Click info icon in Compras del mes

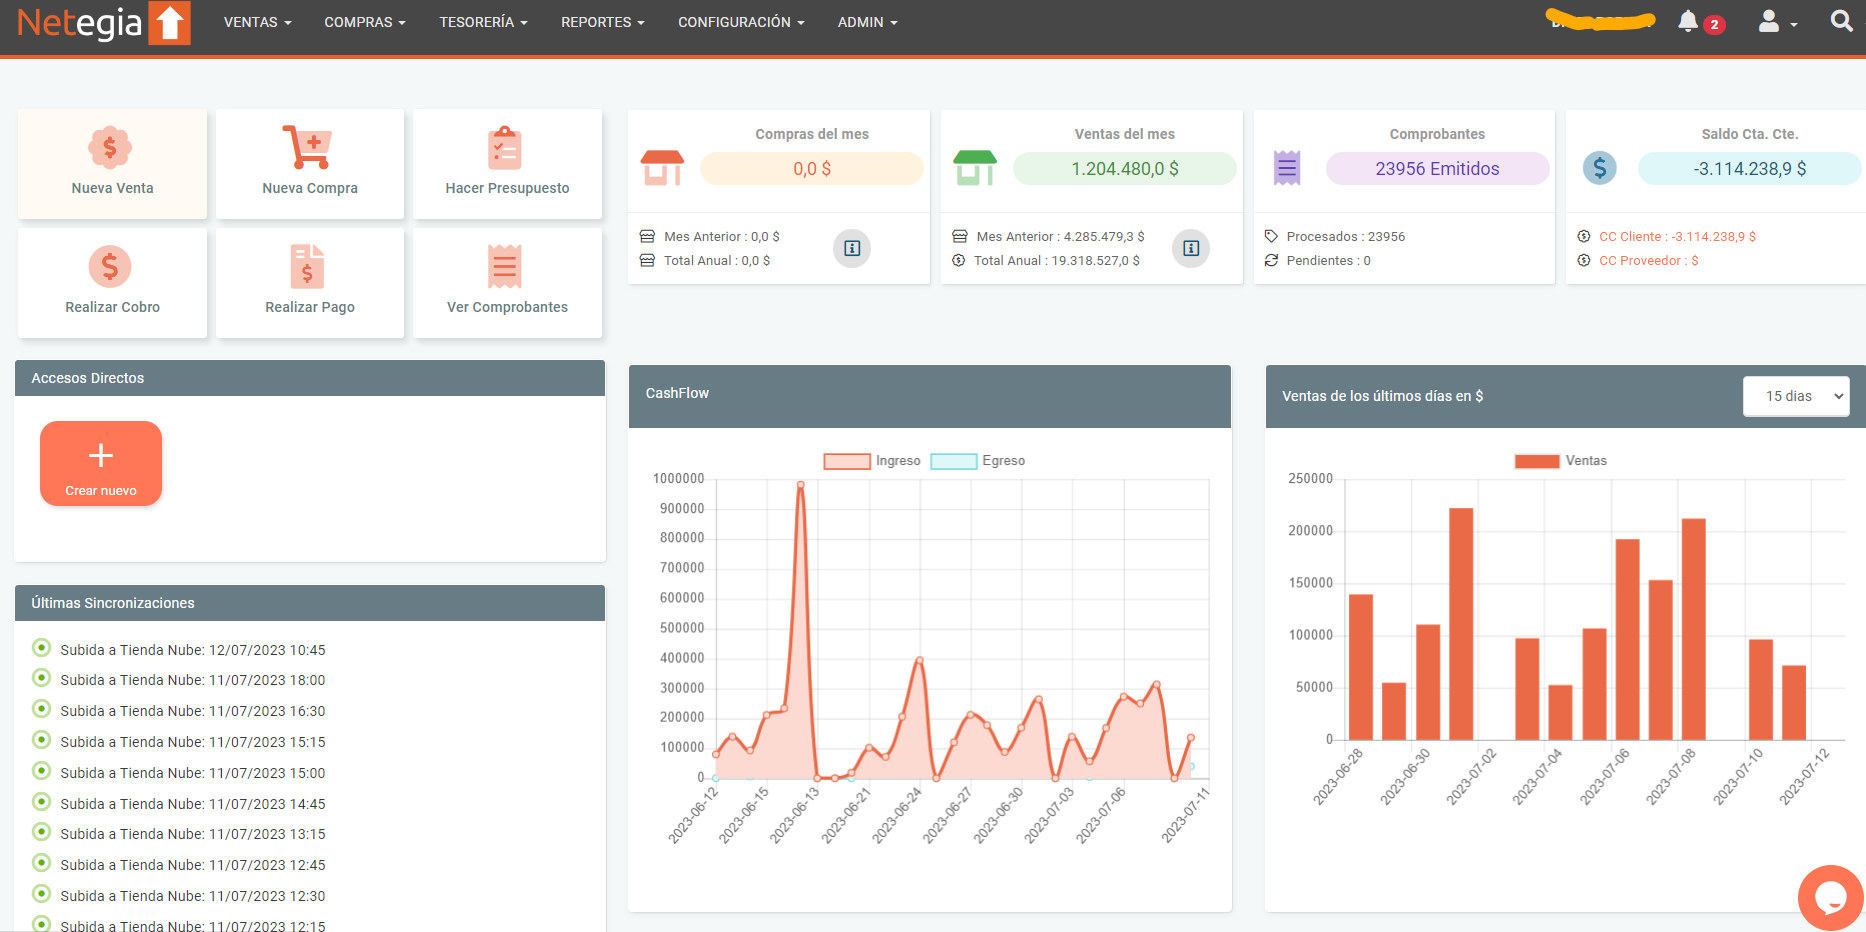click(x=852, y=248)
